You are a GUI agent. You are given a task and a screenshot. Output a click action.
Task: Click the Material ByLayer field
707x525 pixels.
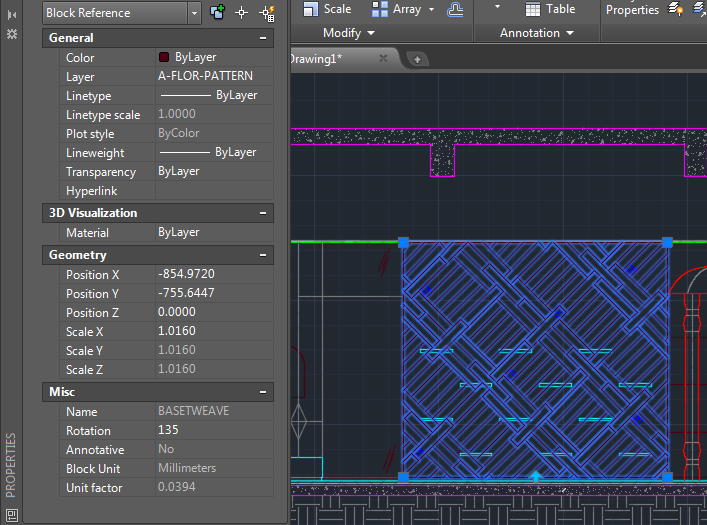pos(214,232)
